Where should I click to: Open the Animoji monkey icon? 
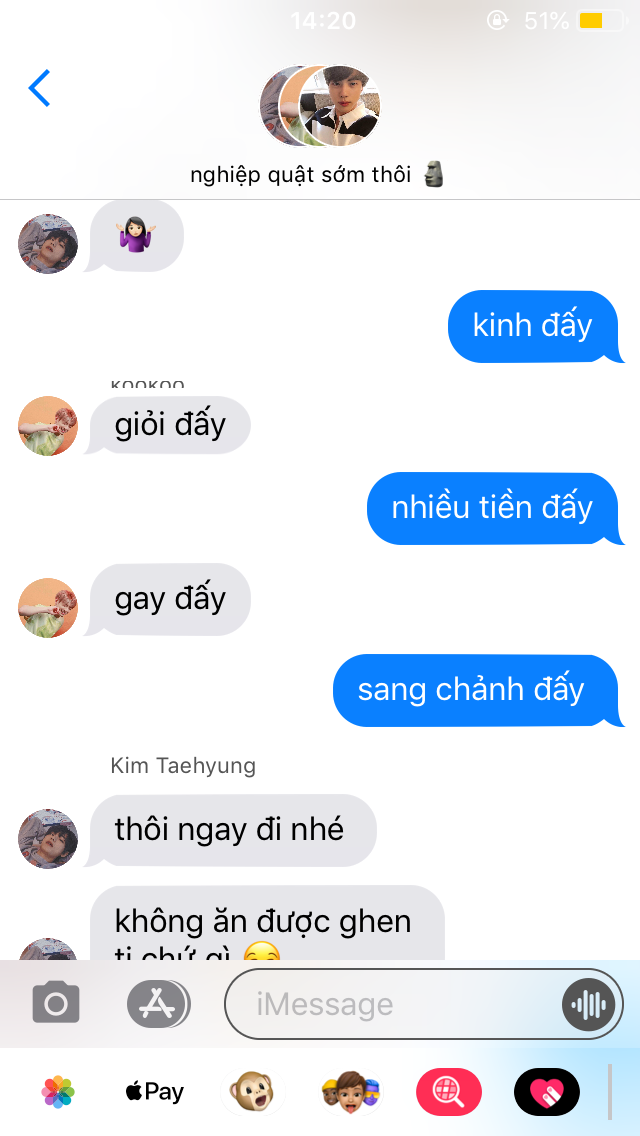[252, 1092]
